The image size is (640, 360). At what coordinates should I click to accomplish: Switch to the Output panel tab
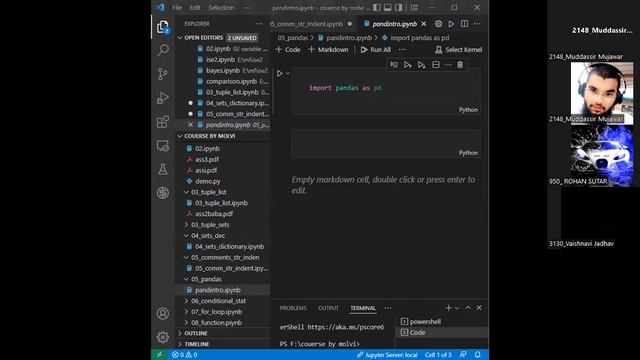click(328, 308)
